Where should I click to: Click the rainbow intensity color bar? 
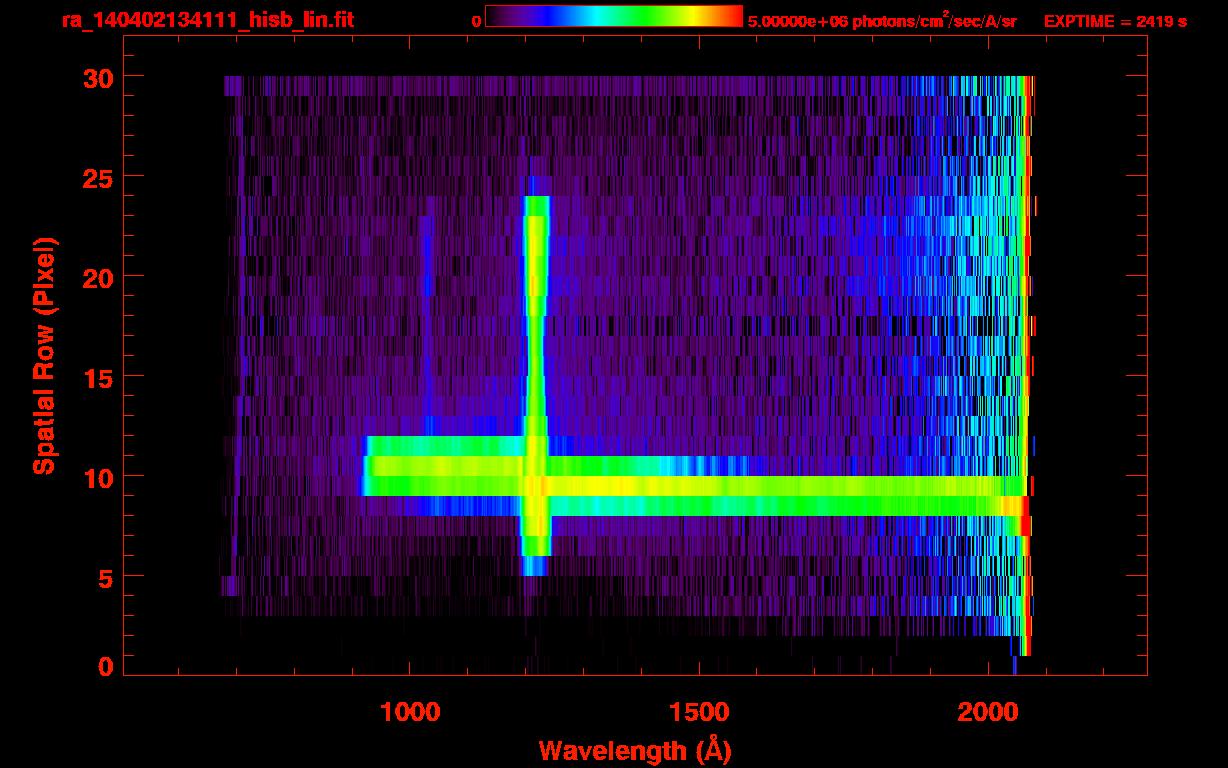tap(614, 16)
